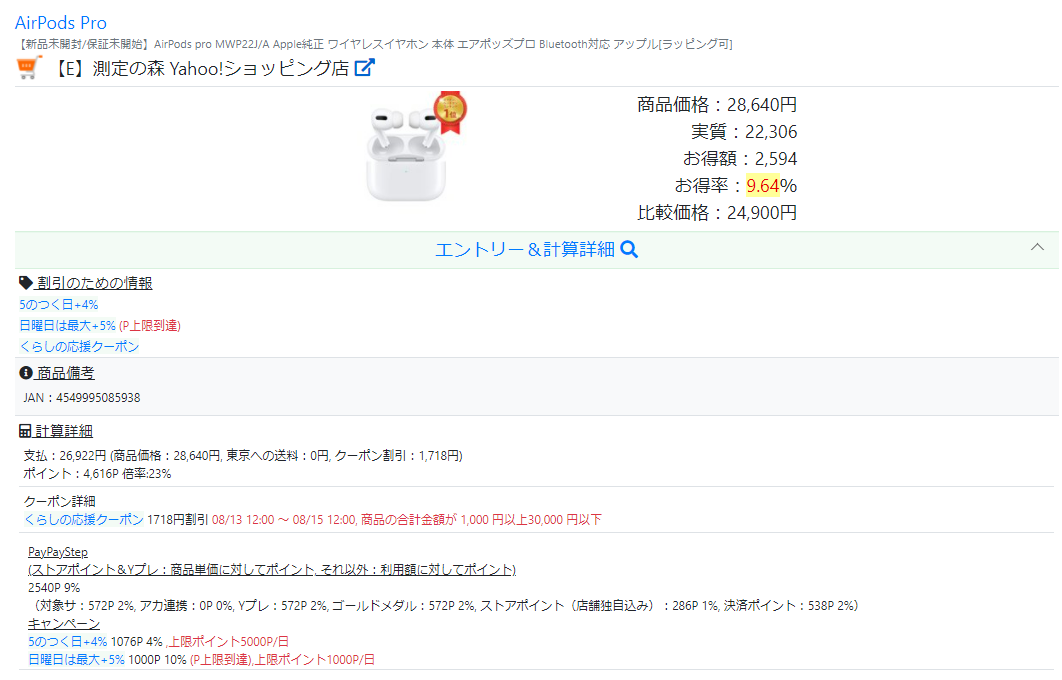Click the red 上限ポイント1000P/日 note
The height and width of the screenshot is (680, 1062).
314,660
